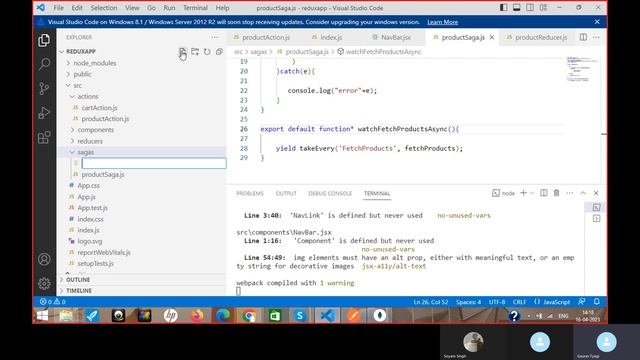Open Skype from the taskbar

point(300,316)
